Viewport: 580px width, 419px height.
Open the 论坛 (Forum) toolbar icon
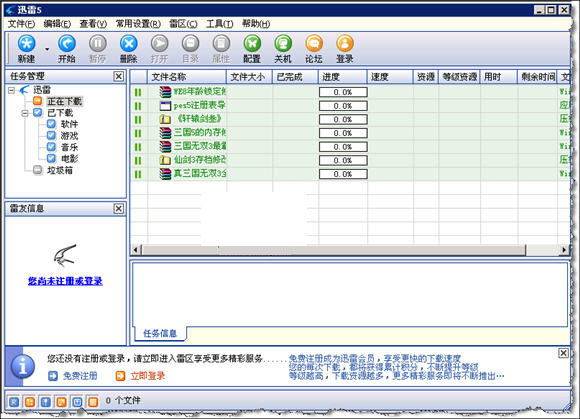314,49
